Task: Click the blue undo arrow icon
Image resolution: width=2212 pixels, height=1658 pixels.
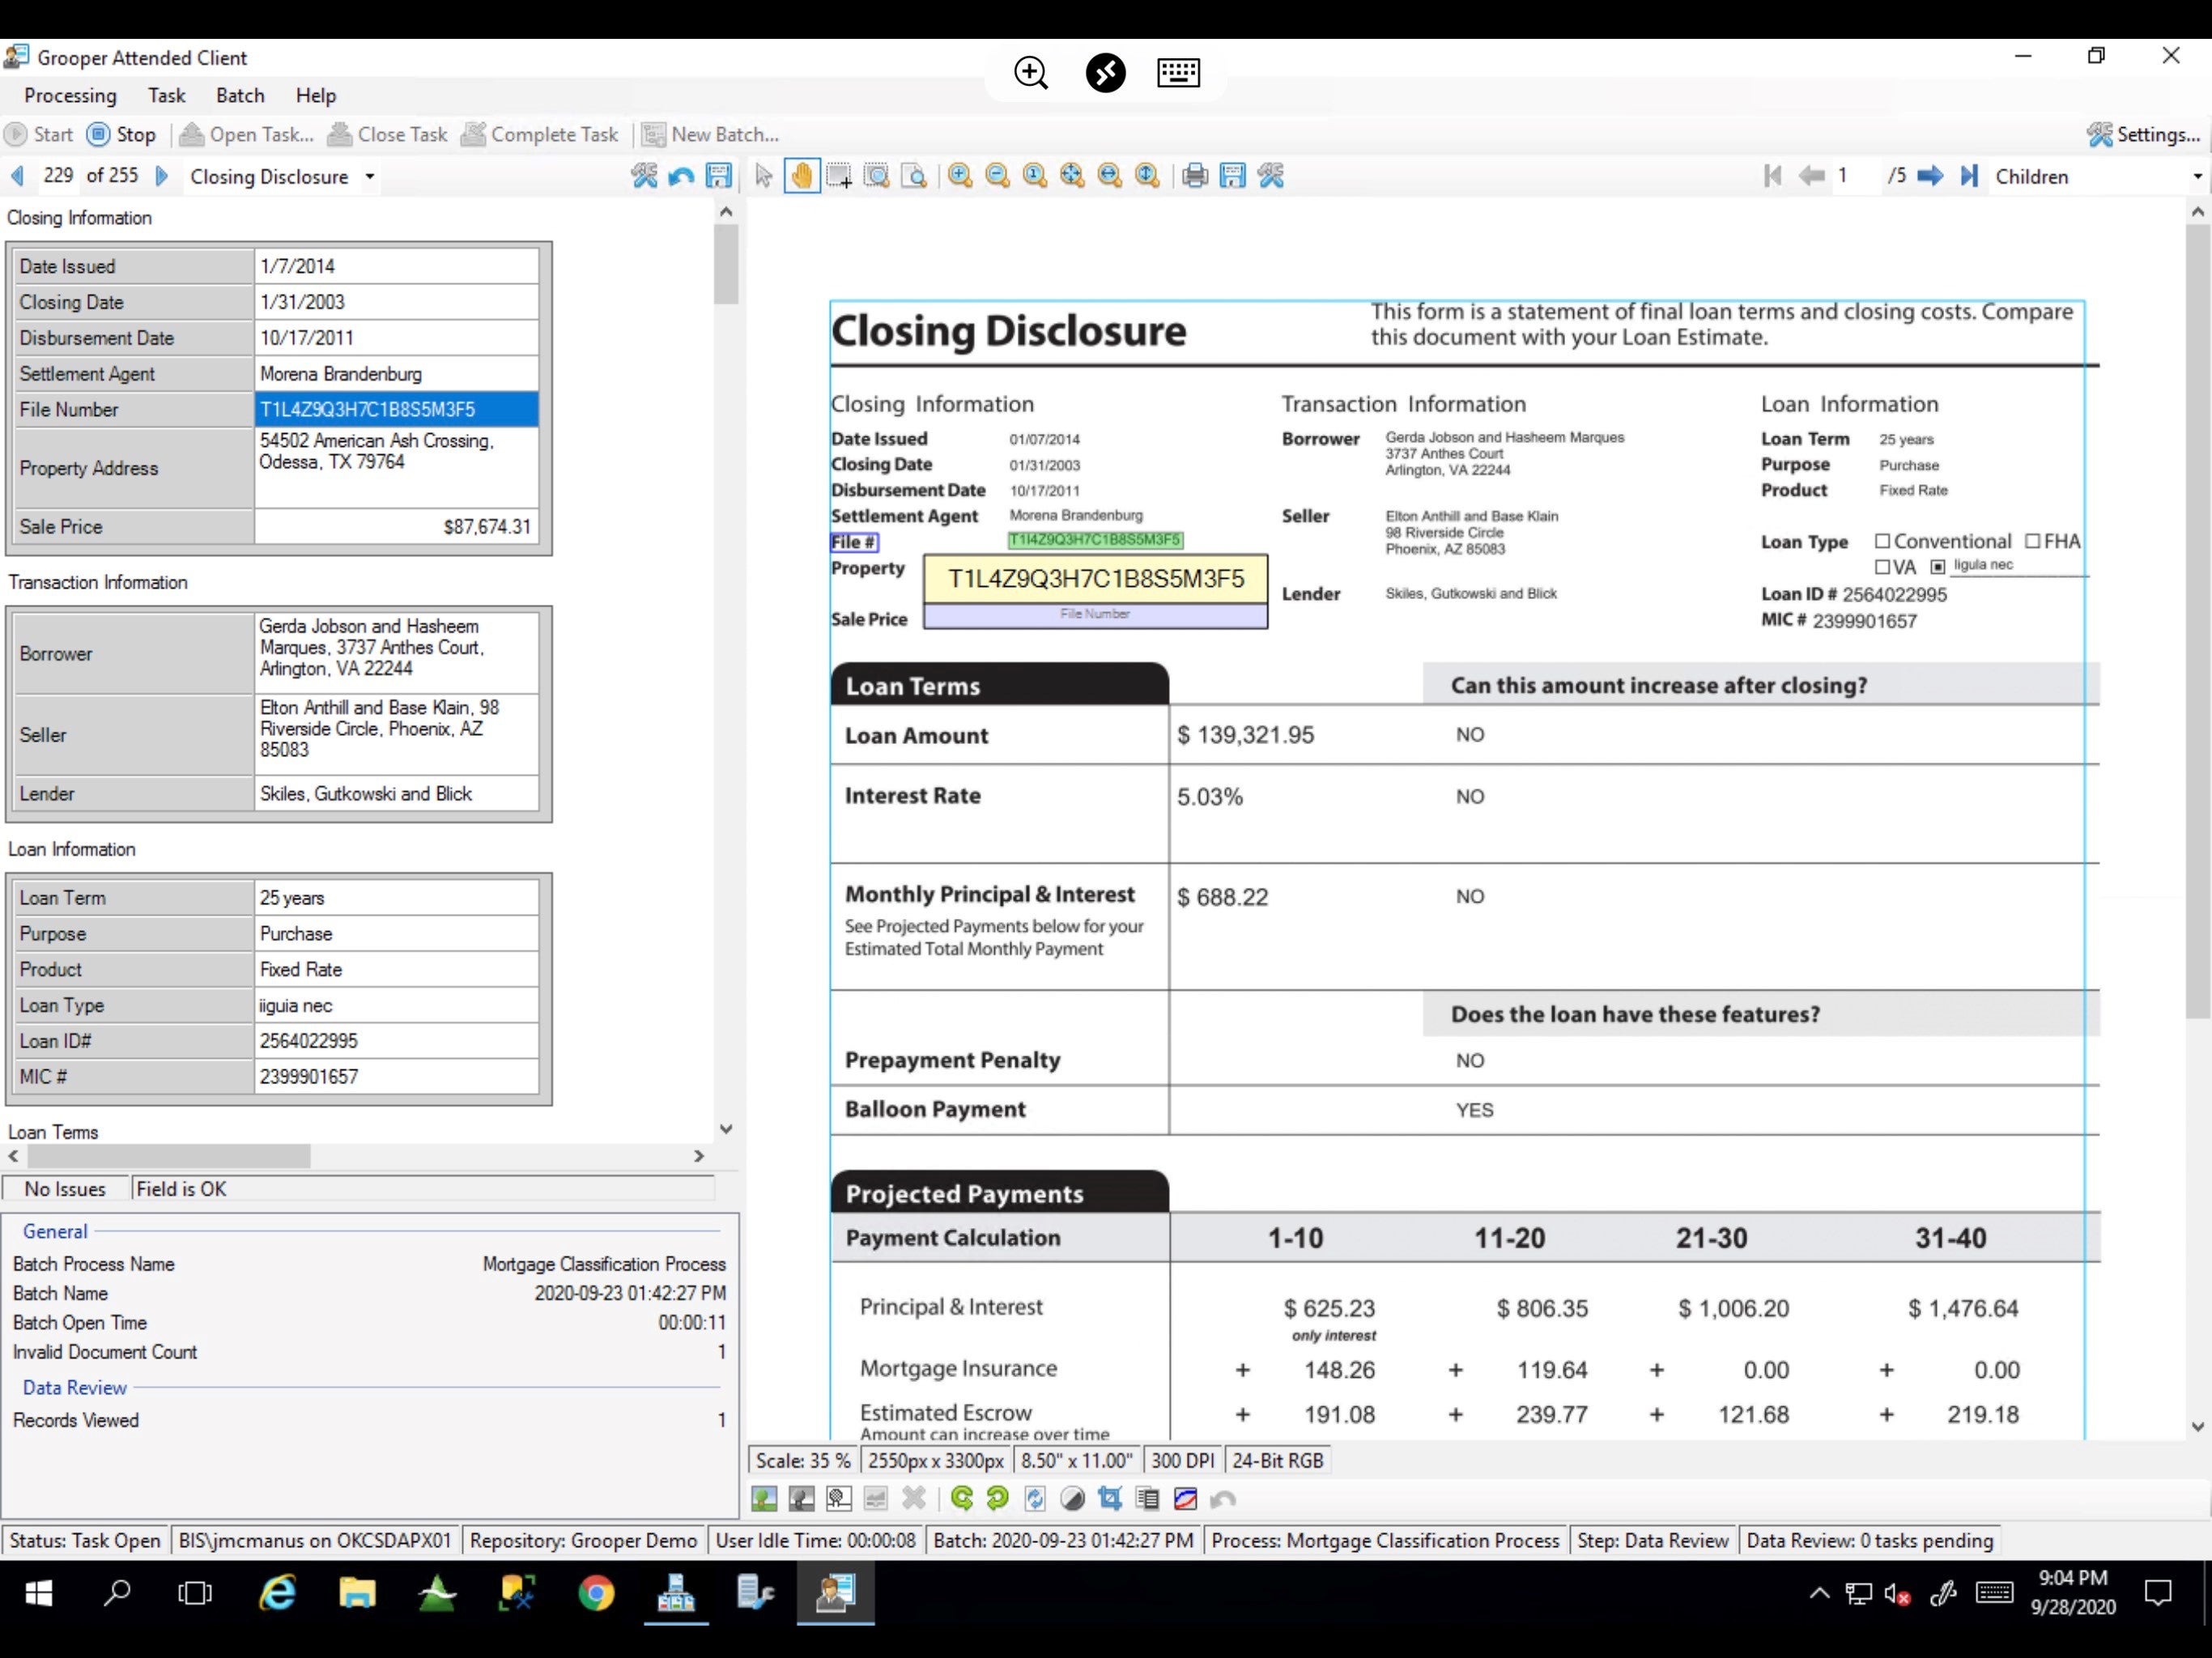Action: [x=681, y=176]
